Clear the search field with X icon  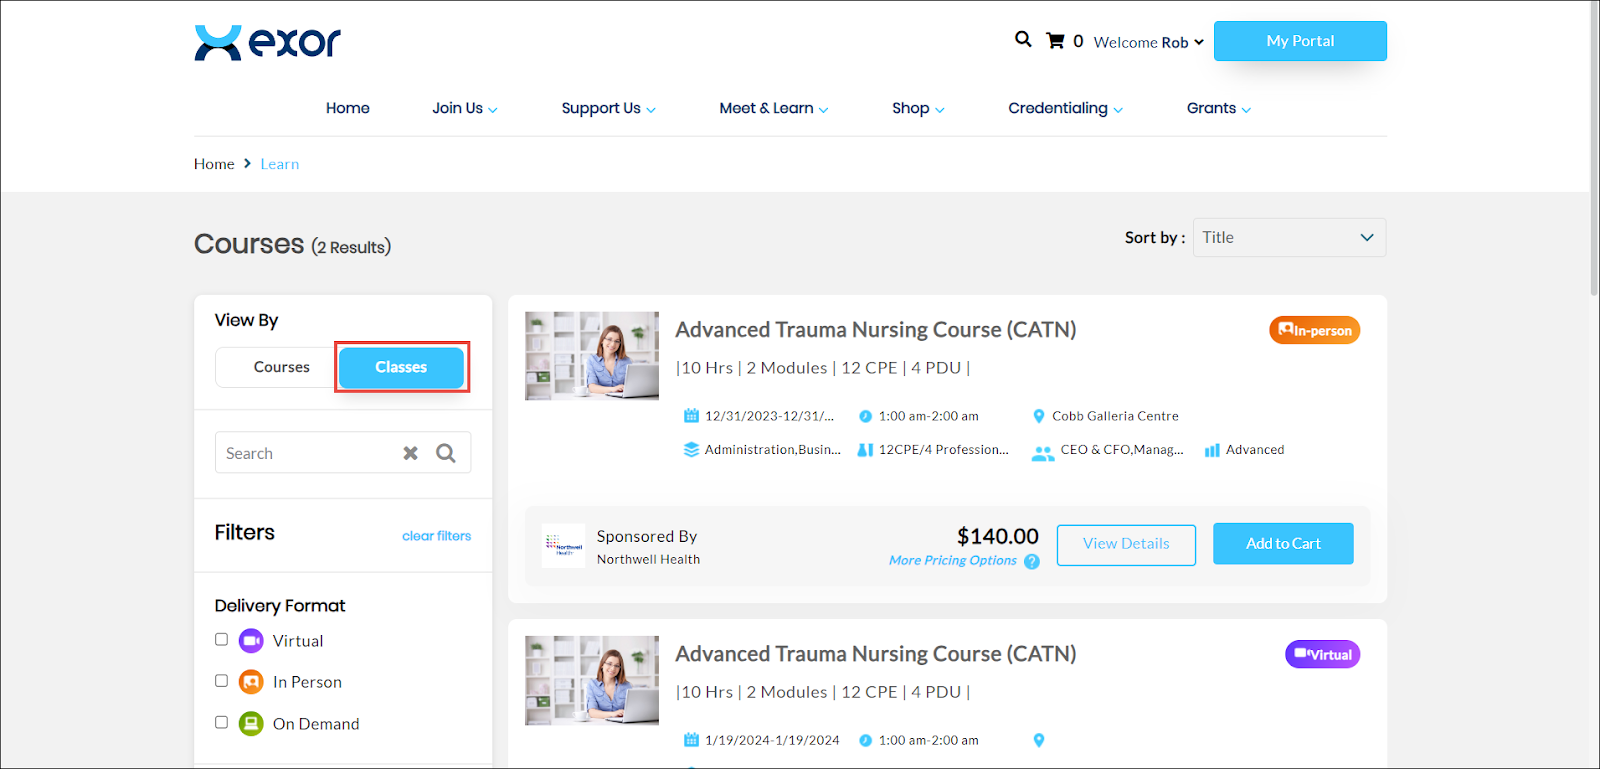[410, 453]
